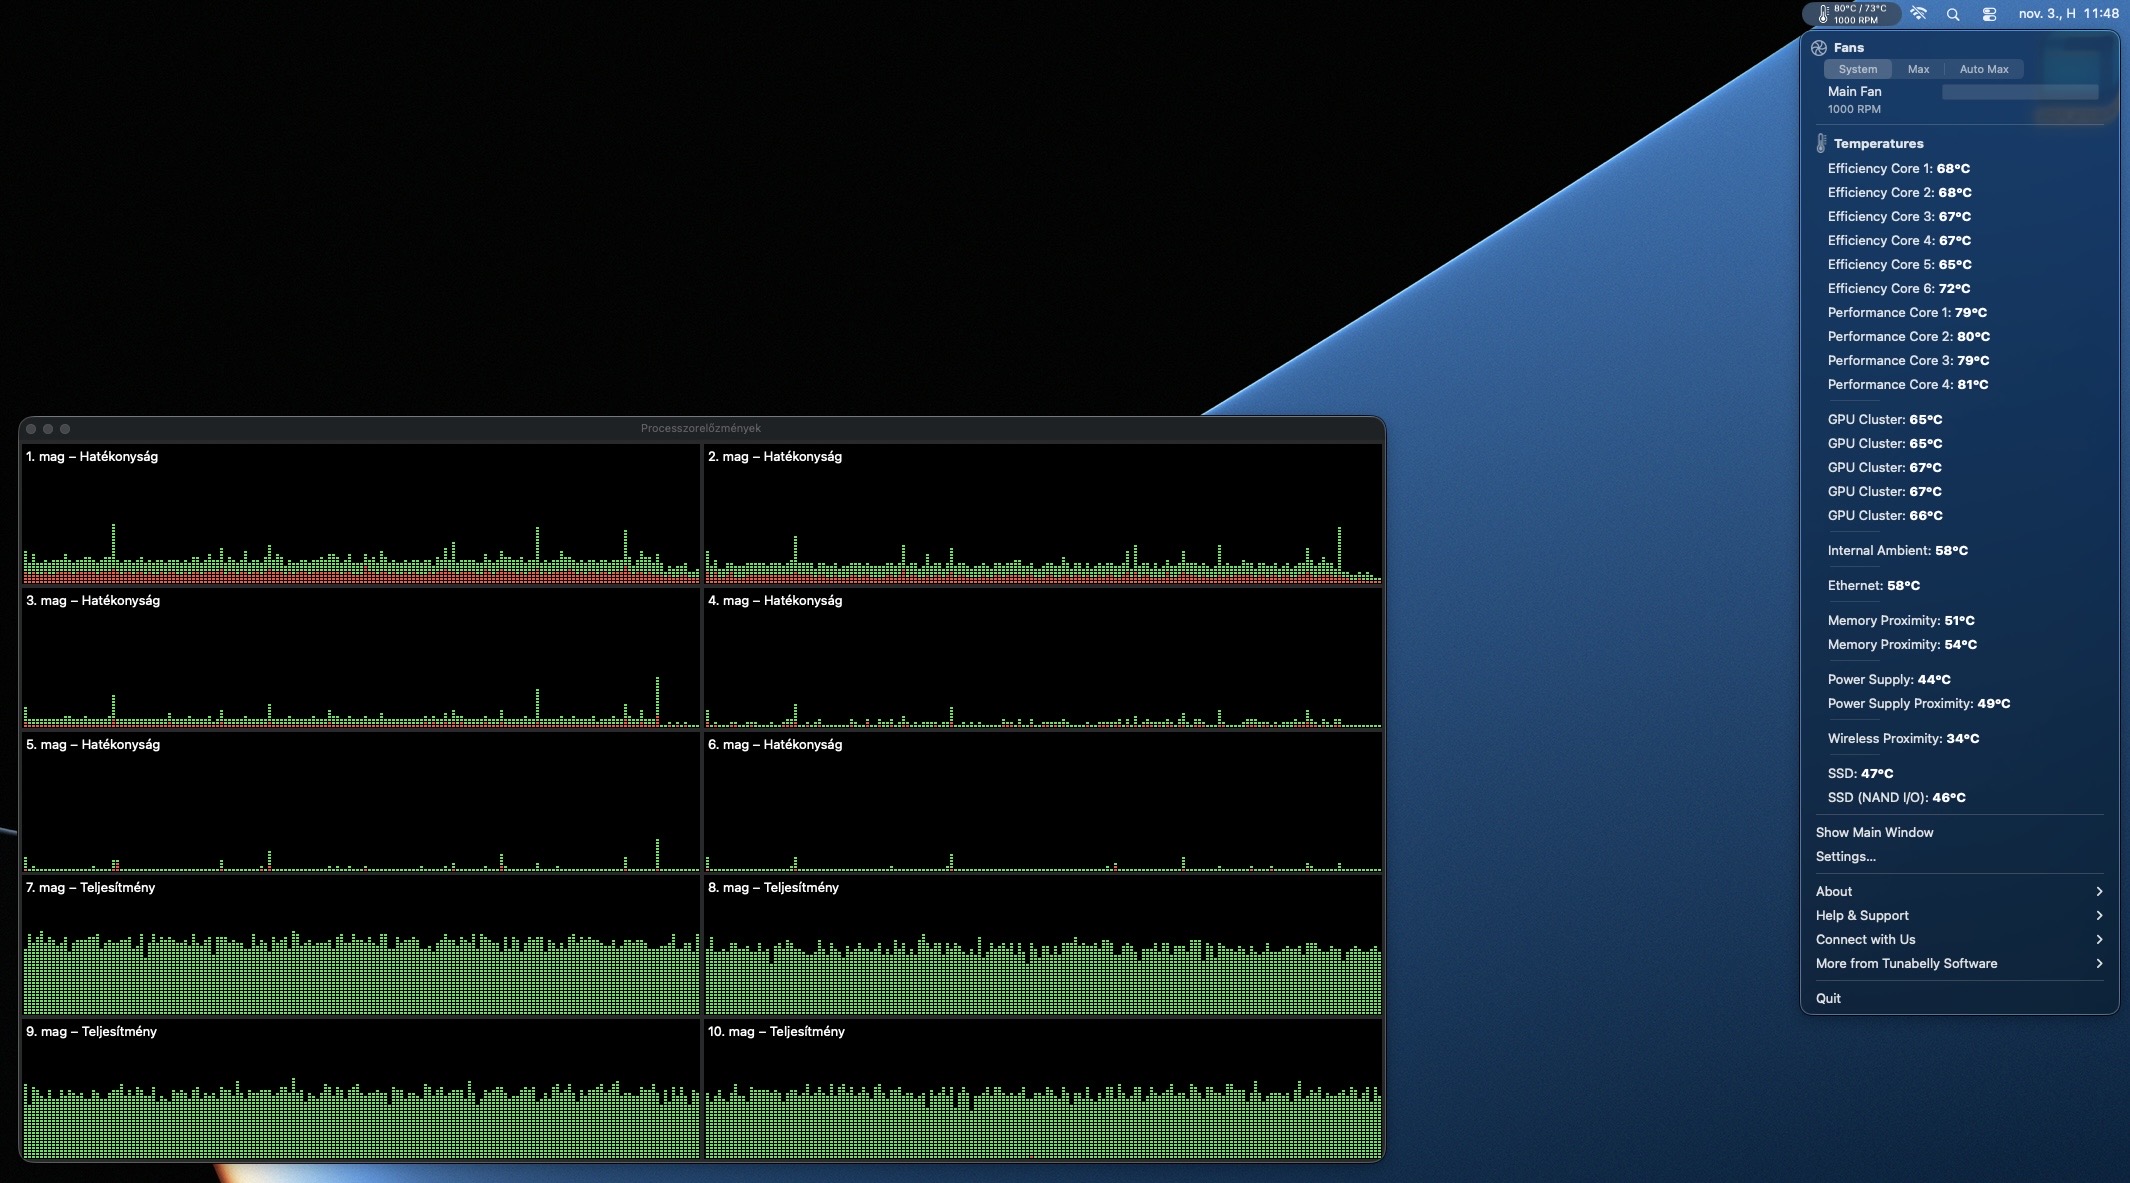Open Spotlight search magnifier icon

pos(1953,14)
